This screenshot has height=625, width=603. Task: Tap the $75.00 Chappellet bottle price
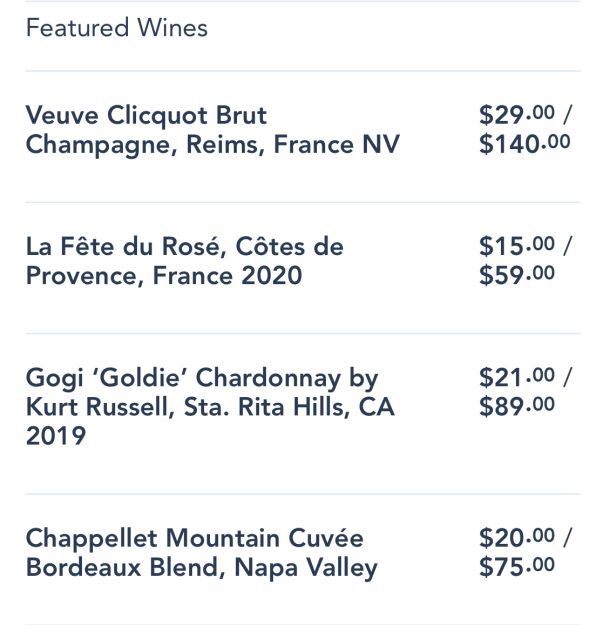(517, 567)
